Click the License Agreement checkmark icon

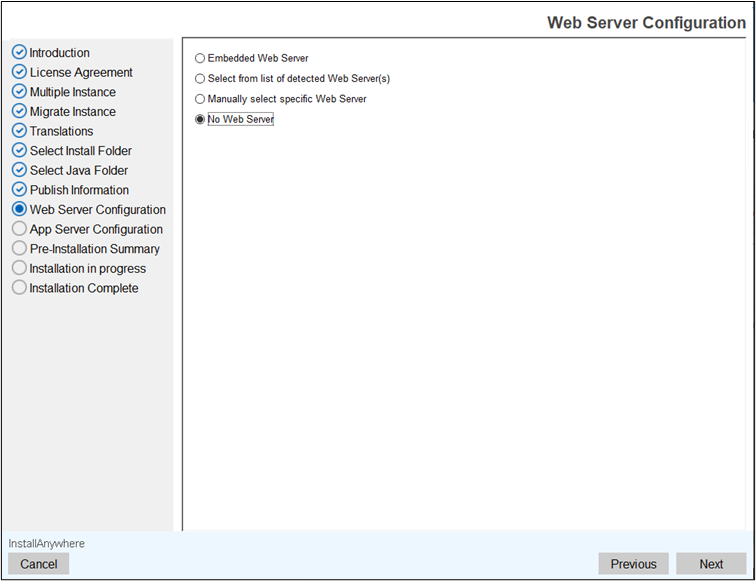[19, 72]
